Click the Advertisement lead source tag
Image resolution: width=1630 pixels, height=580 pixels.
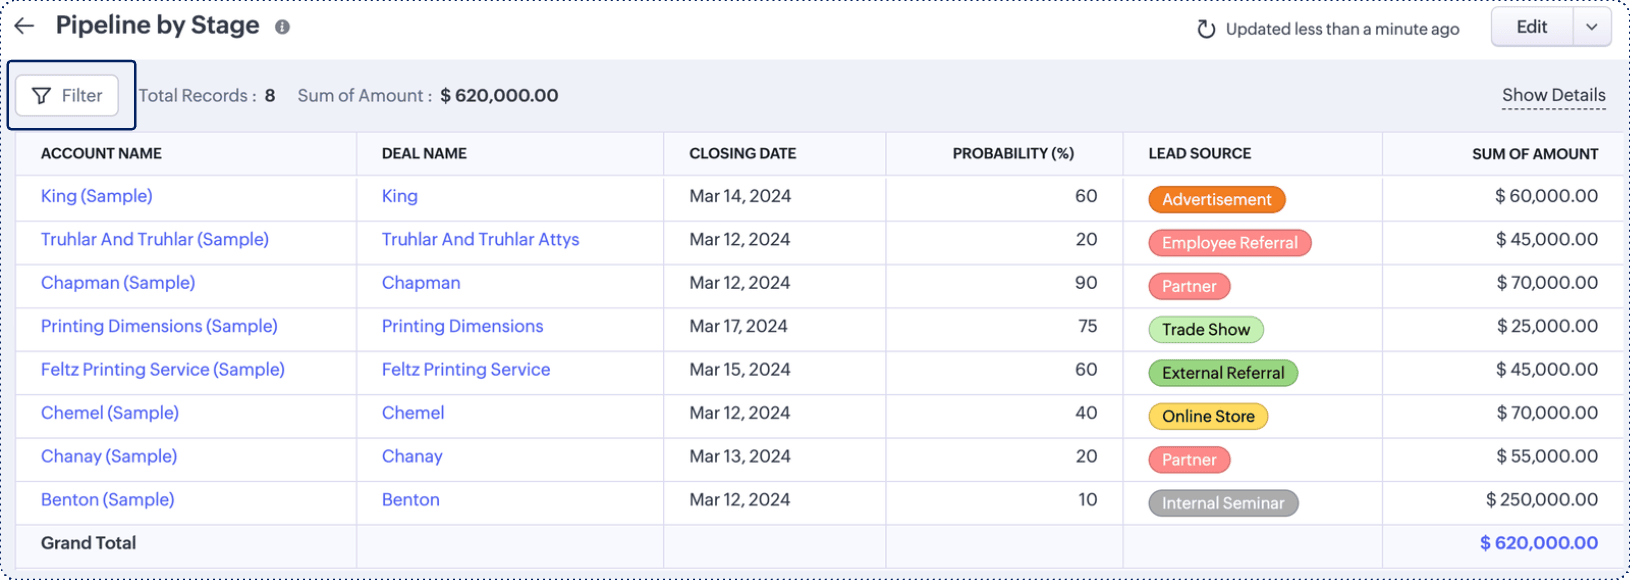(1216, 200)
